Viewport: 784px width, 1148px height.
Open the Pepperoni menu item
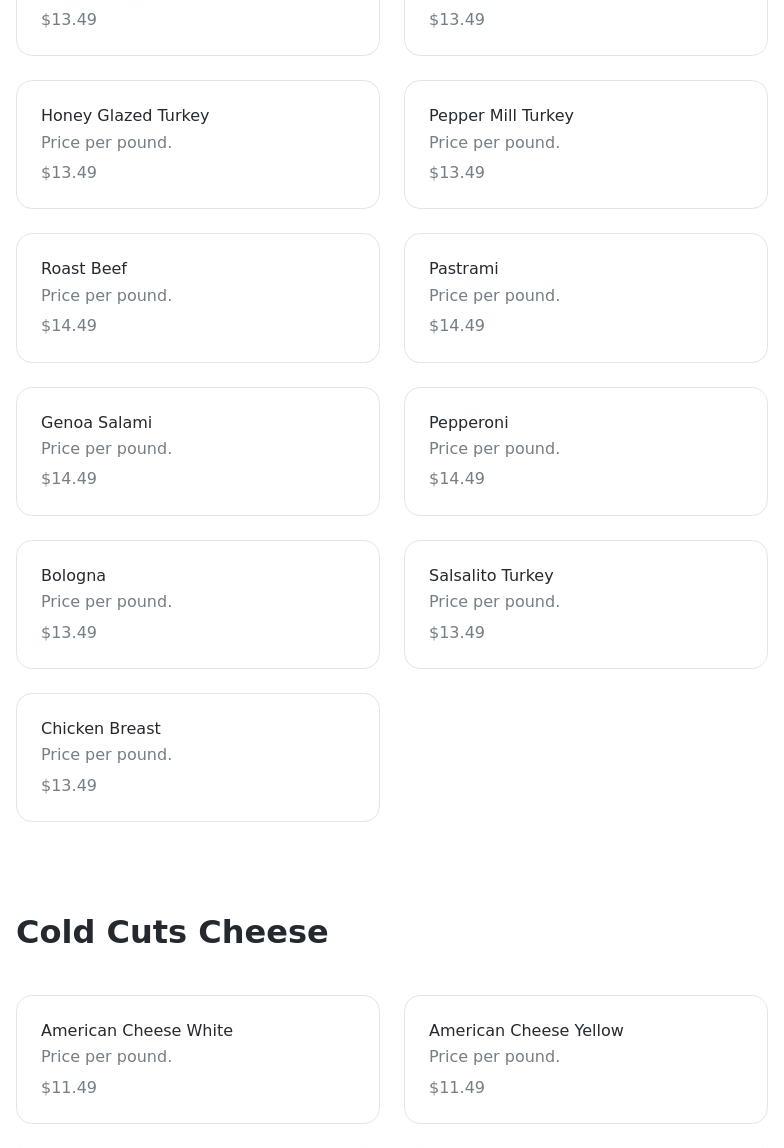585,451
